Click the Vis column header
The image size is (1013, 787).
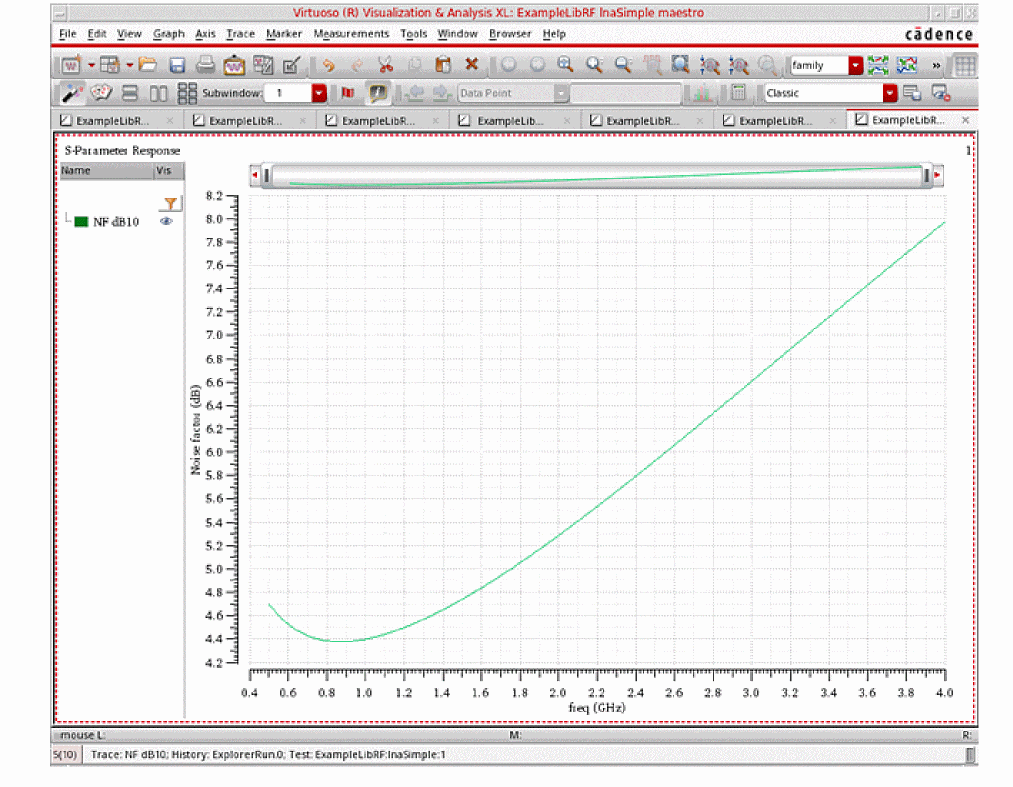163,171
